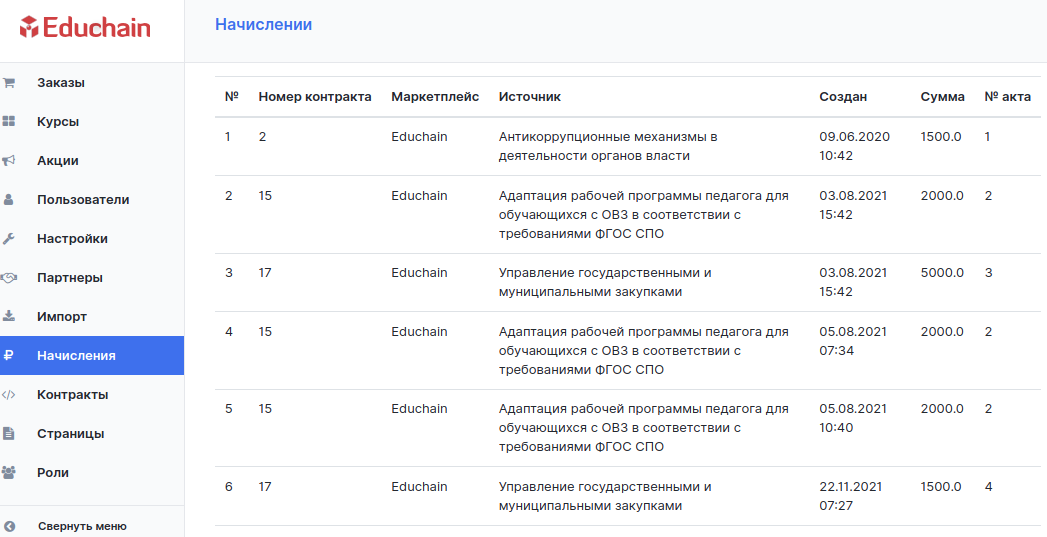Click the Educhain logo

pos(85,27)
